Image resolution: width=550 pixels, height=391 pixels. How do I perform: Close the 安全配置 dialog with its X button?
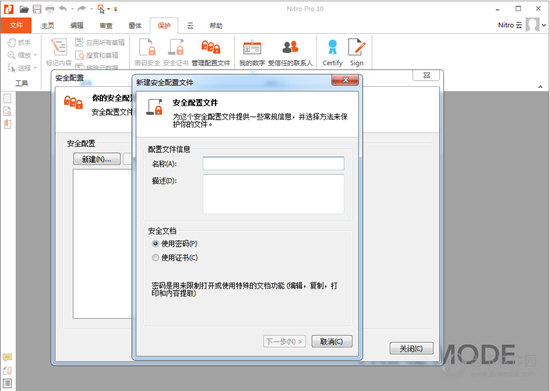tap(426, 75)
